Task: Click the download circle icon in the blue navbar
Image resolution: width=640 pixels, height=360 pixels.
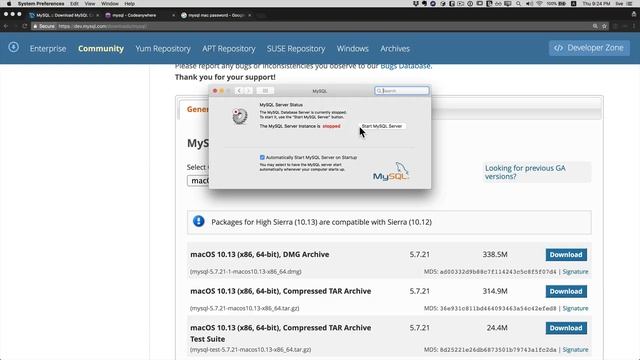Action: point(13,47)
